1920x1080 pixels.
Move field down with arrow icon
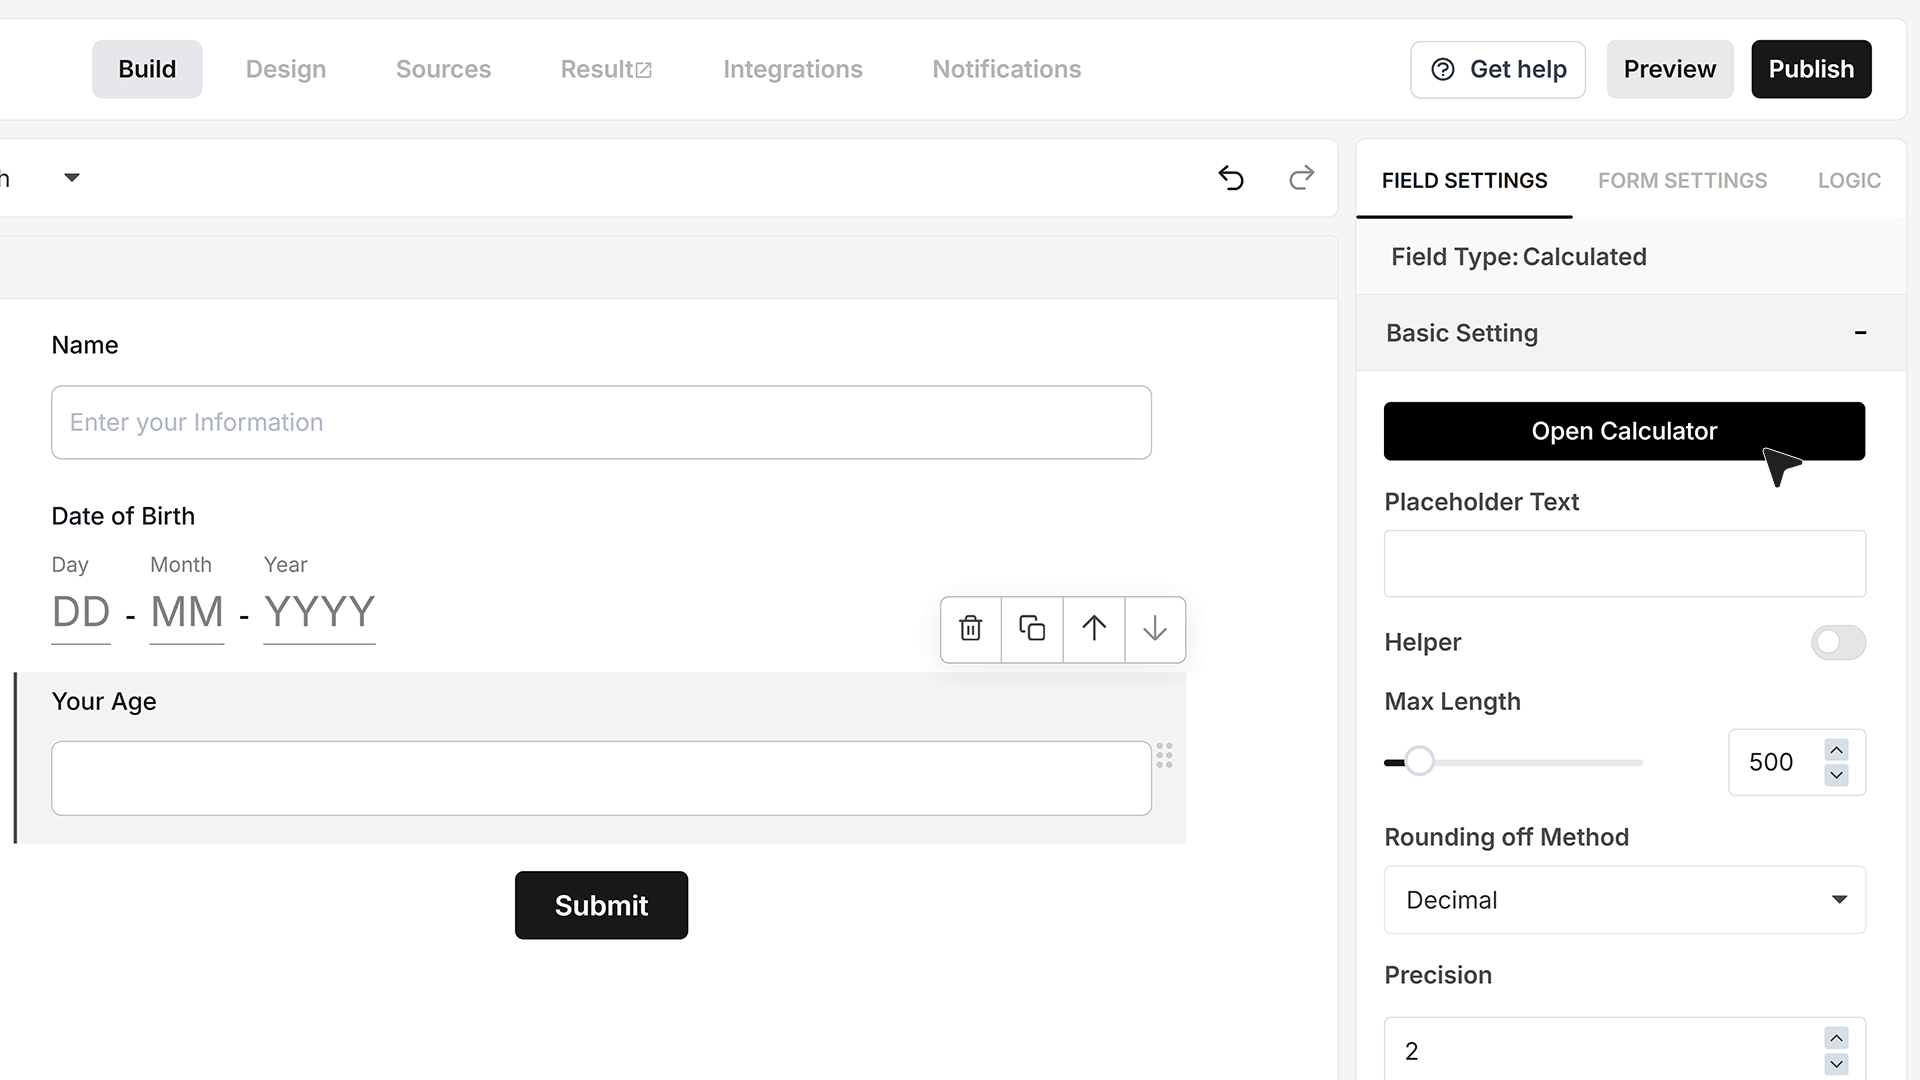[x=1155, y=629]
